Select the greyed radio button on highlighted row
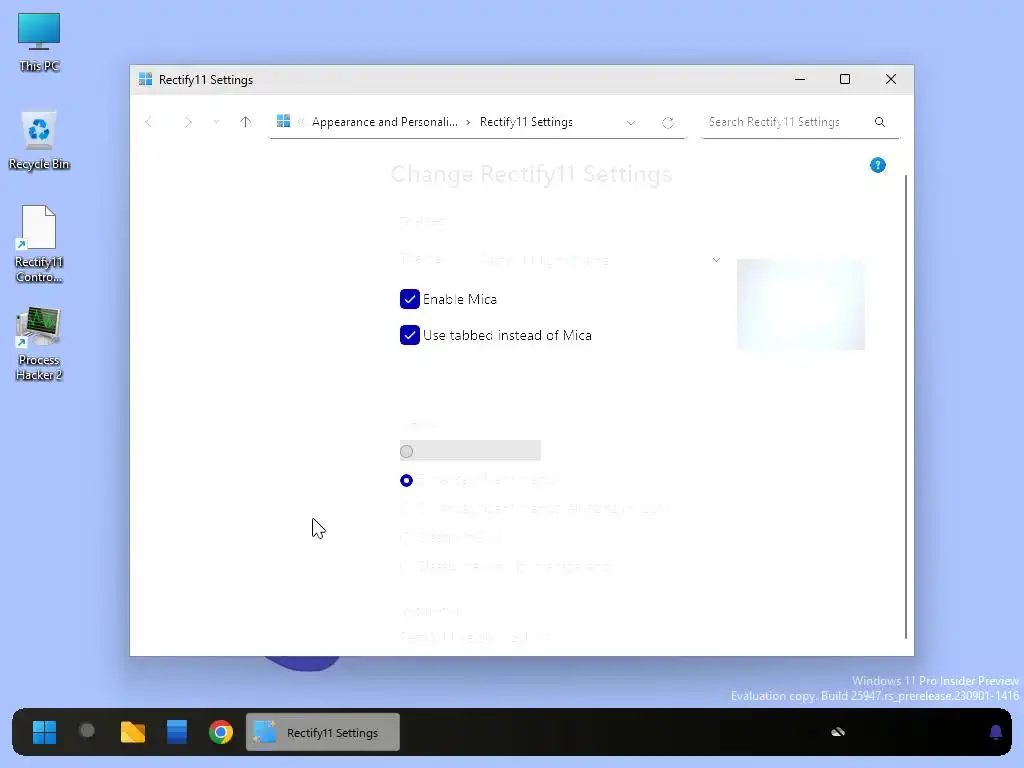 click(406, 451)
